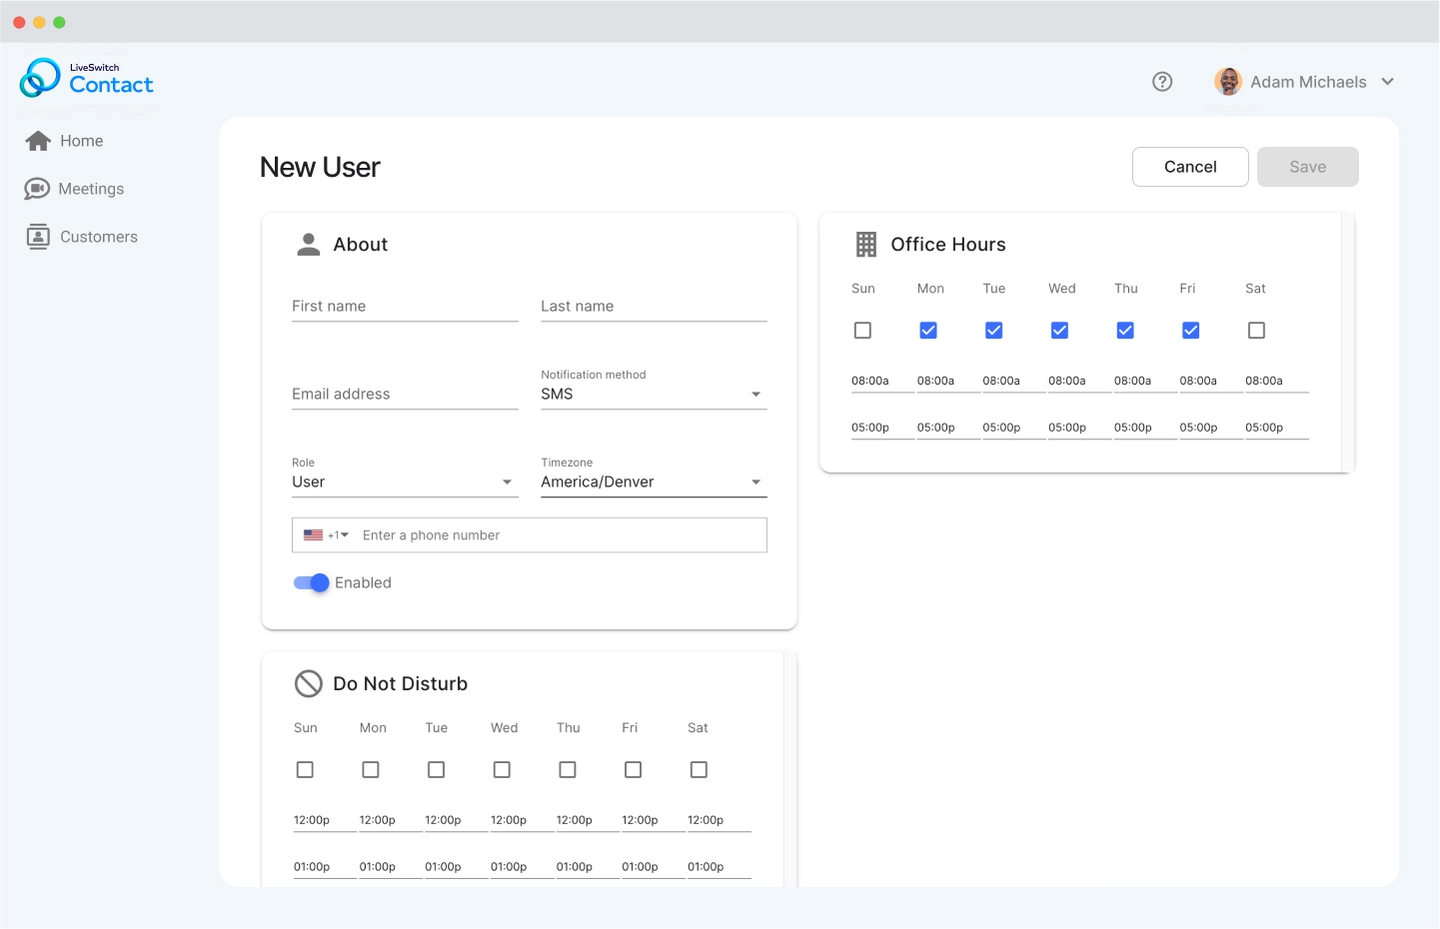The image size is (1440, 929).
Task: Click the Save button
Action: point(1308,167)
